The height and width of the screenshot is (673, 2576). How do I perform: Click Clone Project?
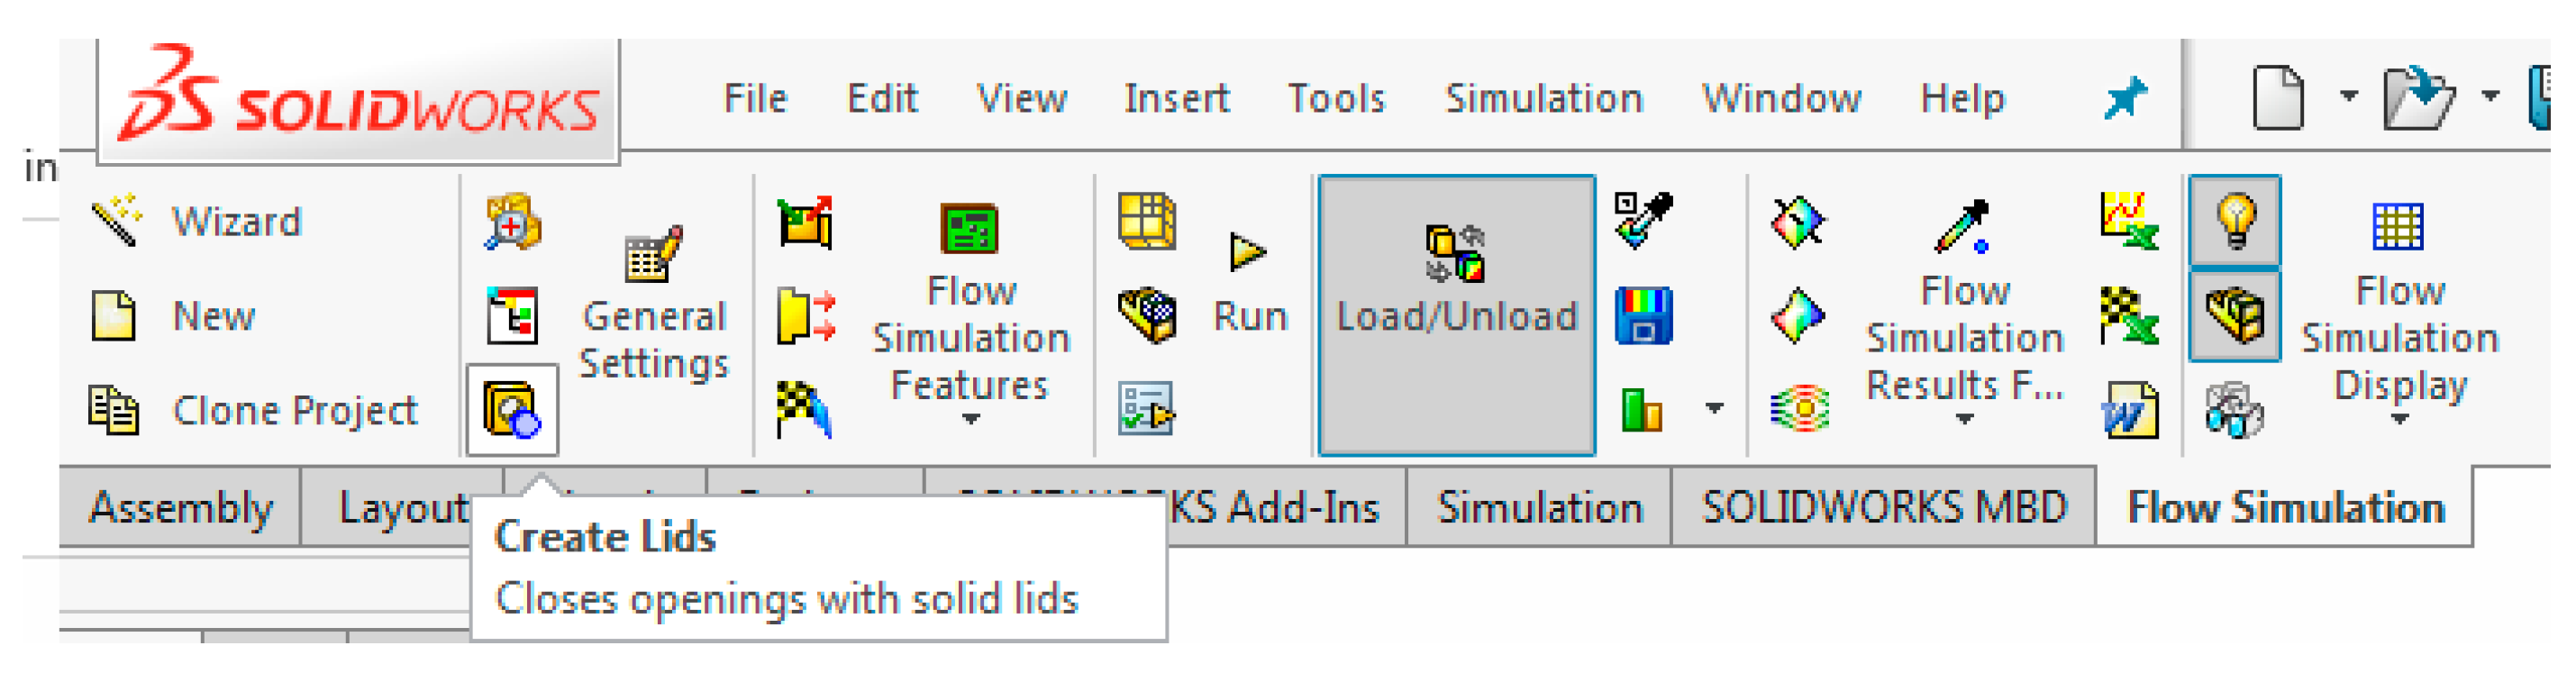253,410
